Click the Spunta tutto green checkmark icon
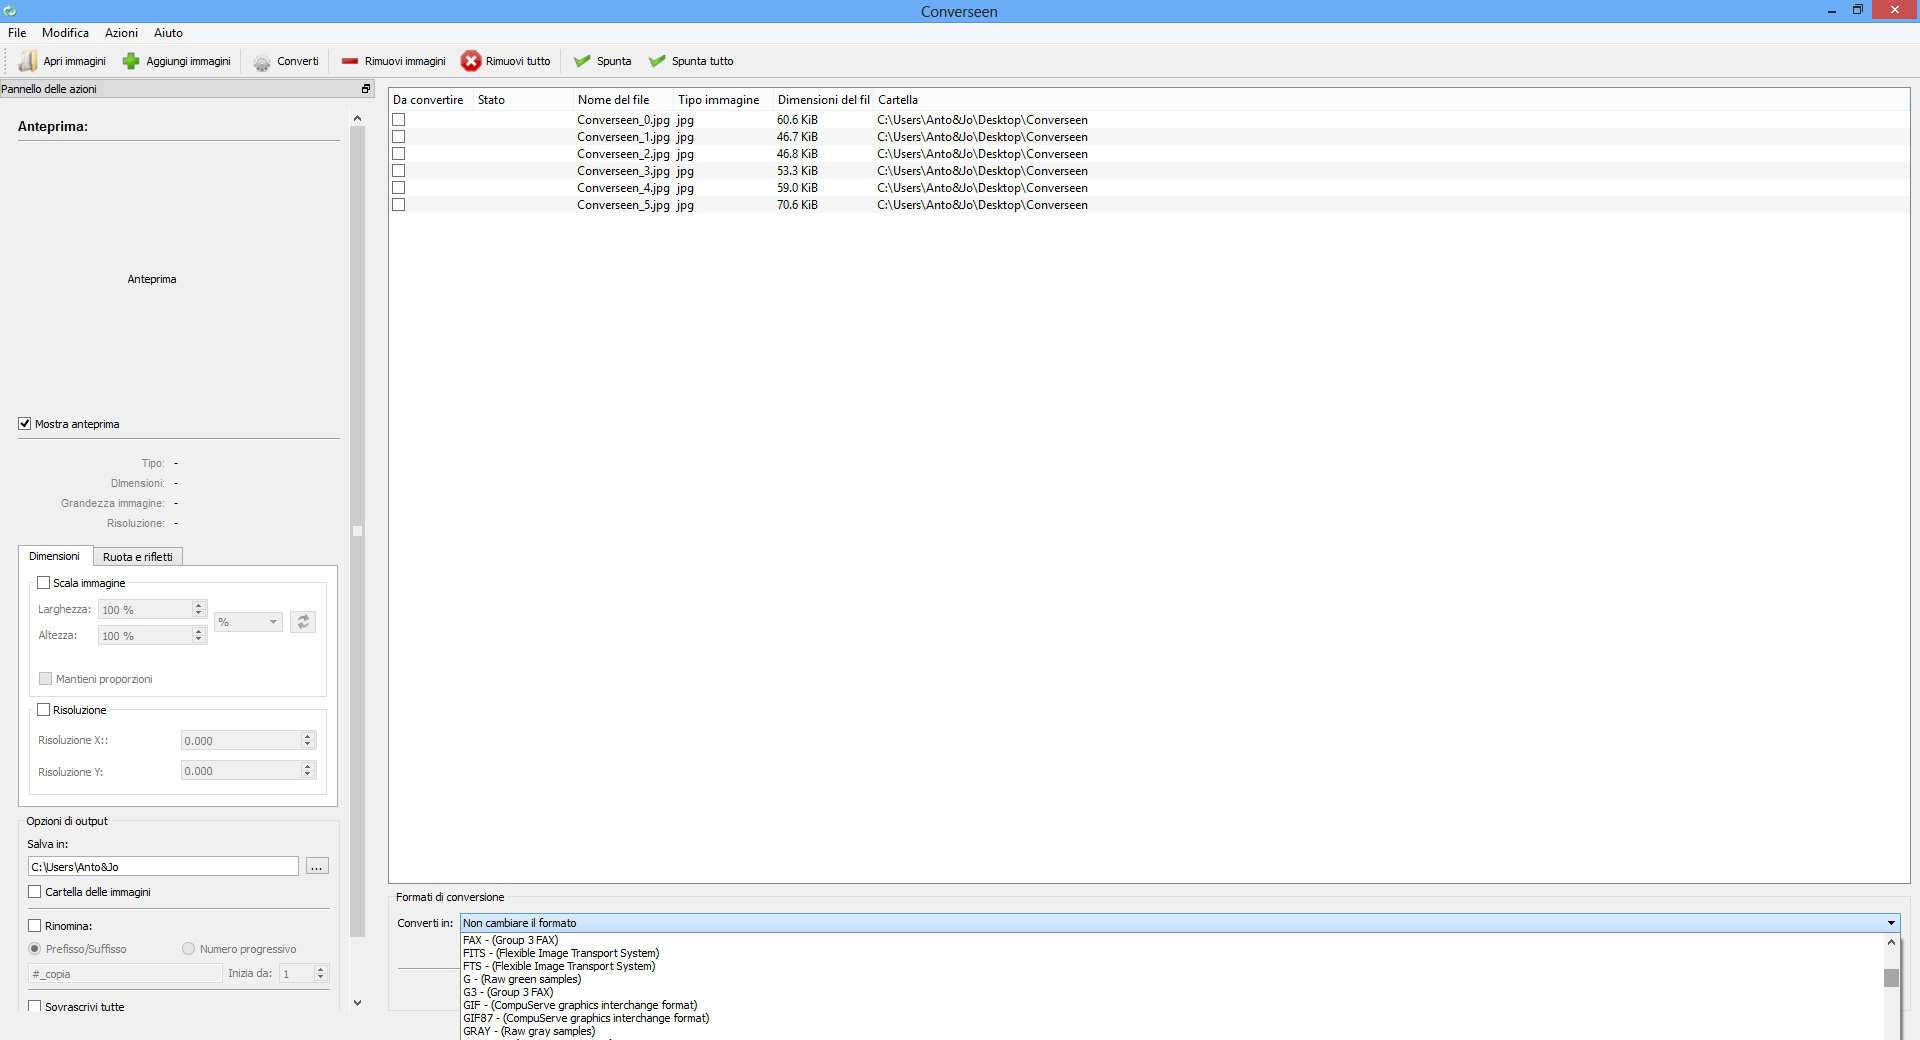1920x1040 pixels. coord(657,61)
